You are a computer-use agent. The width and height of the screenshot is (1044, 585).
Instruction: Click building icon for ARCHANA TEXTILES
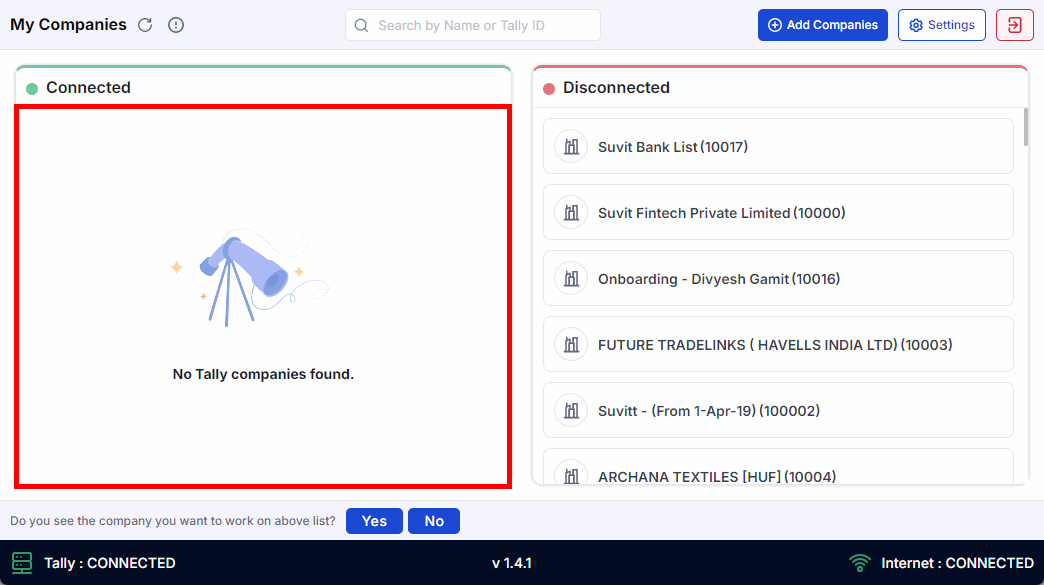[571, 474]
